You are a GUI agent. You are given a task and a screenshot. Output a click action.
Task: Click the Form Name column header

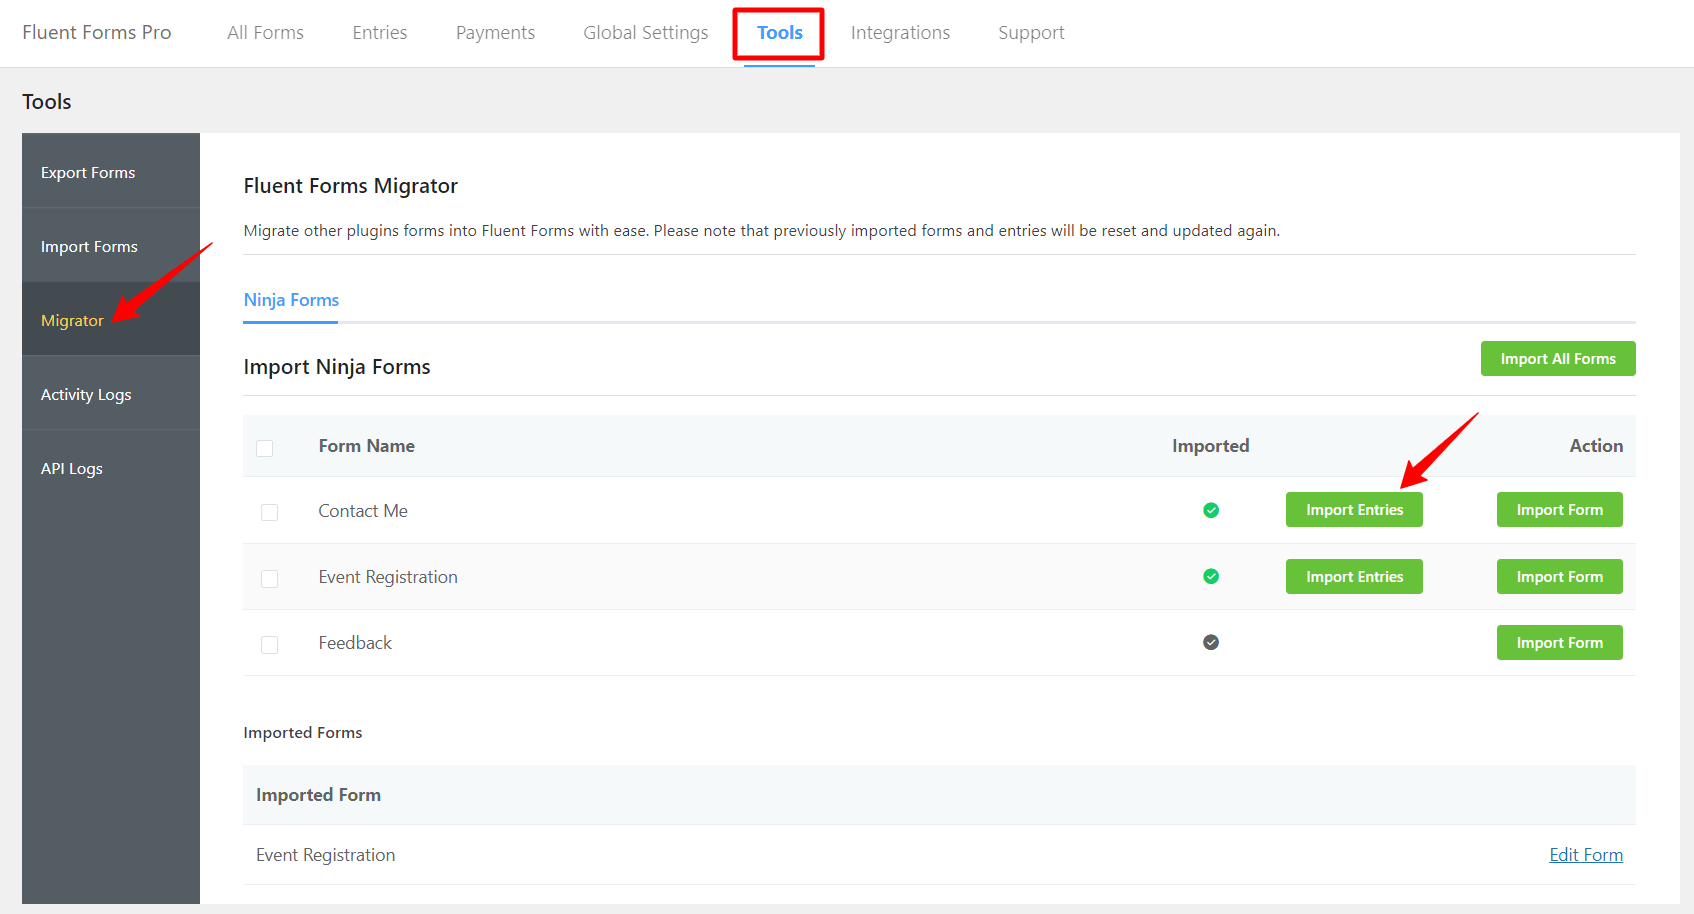(x=366, y=446)
